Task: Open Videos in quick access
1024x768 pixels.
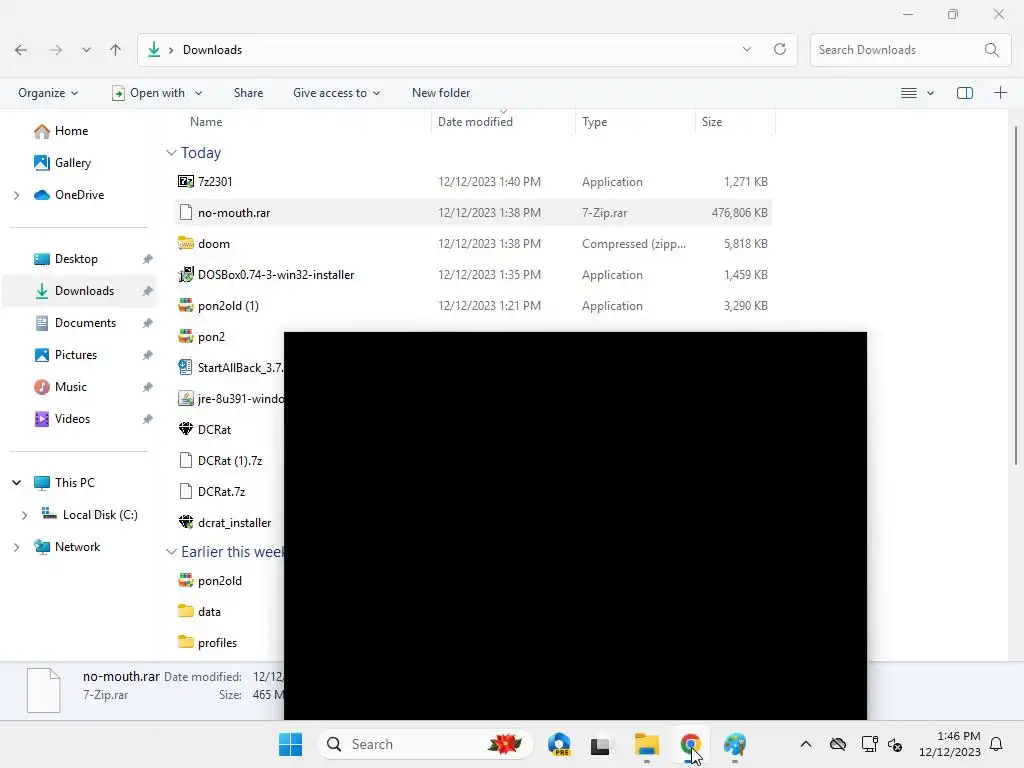Action: tap(62, 419)
